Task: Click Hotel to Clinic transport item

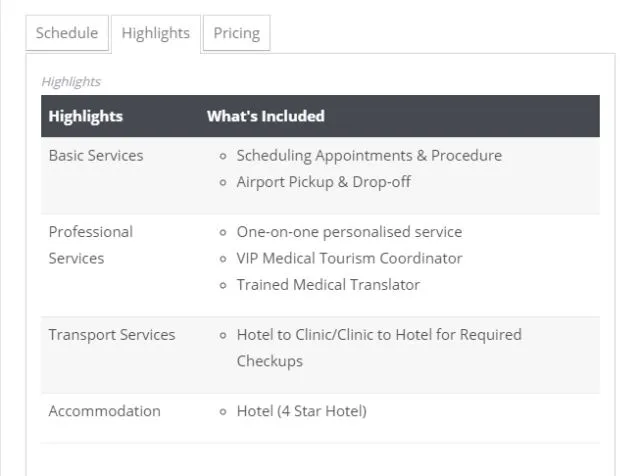Action: (x=379, y=348)
